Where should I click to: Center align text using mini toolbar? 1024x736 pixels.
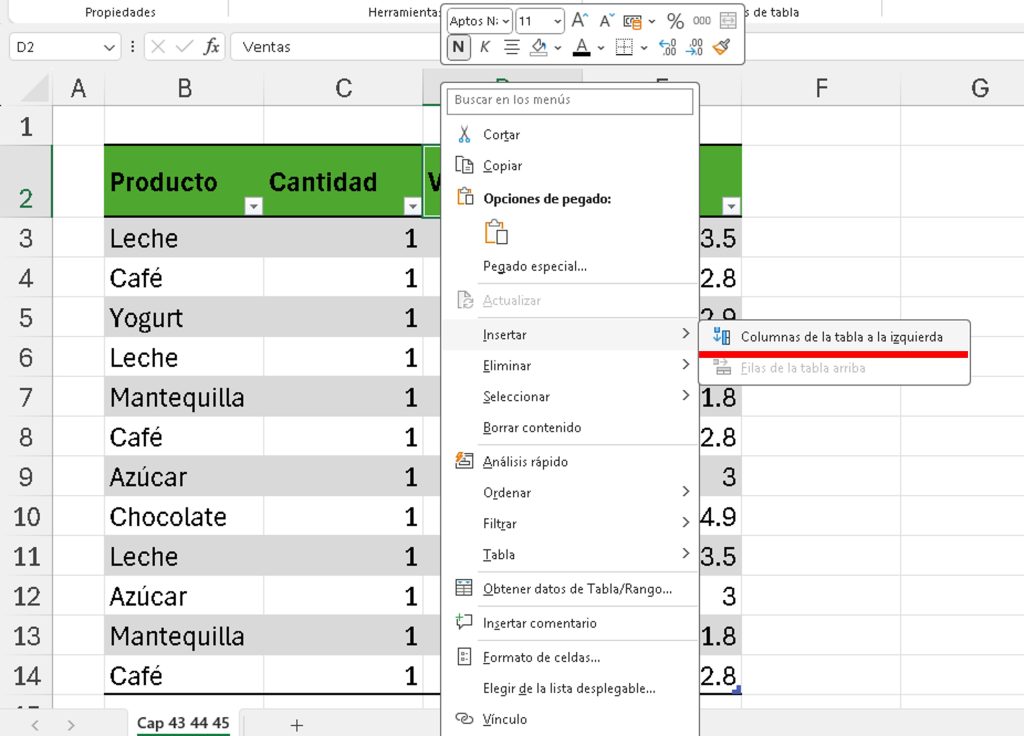coord(511,47)
